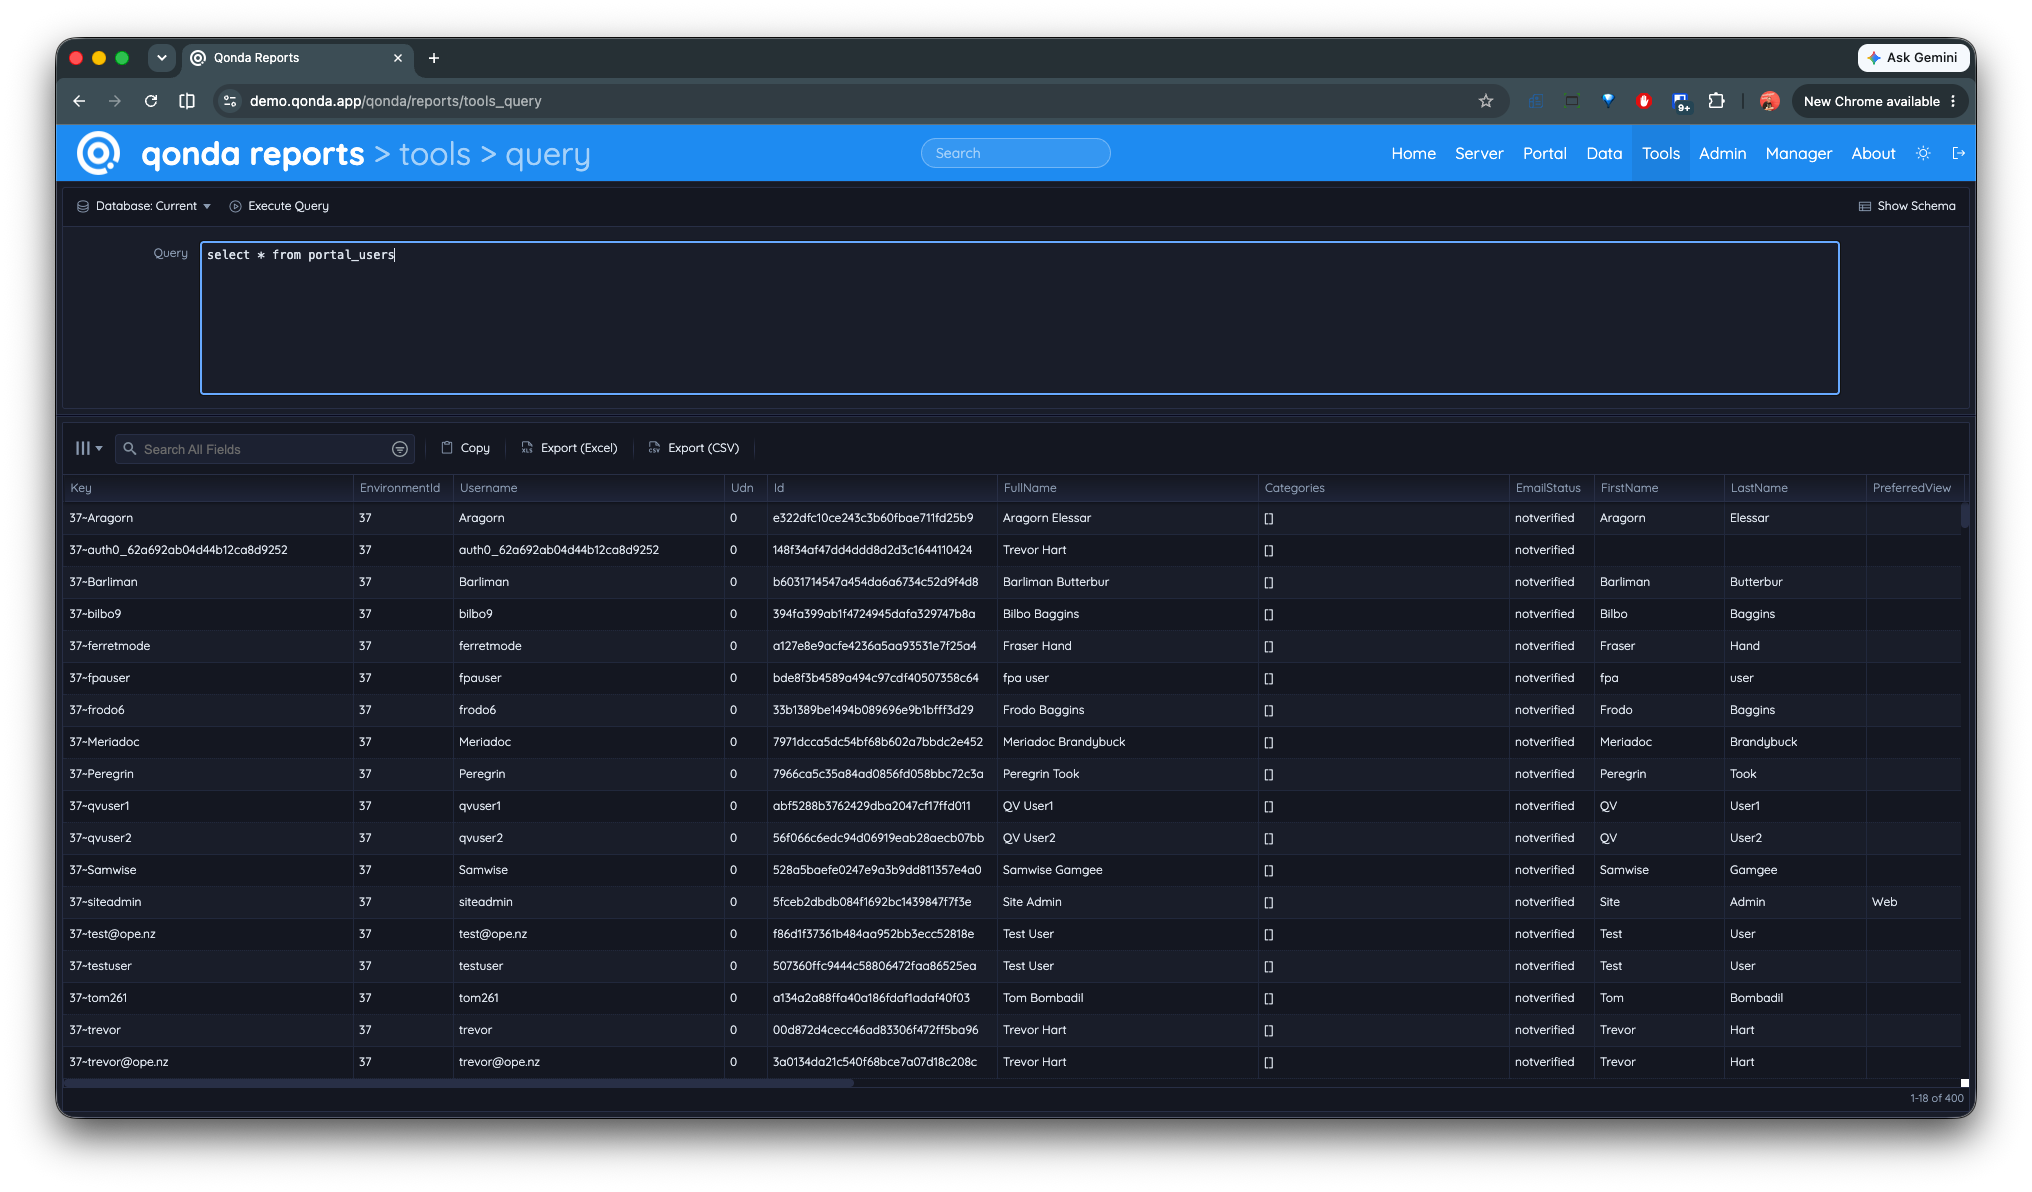The image size is (2032, 1192).
Task: Toggle Categories checkbox for Site Admin row
Action: click(1269, 903)
